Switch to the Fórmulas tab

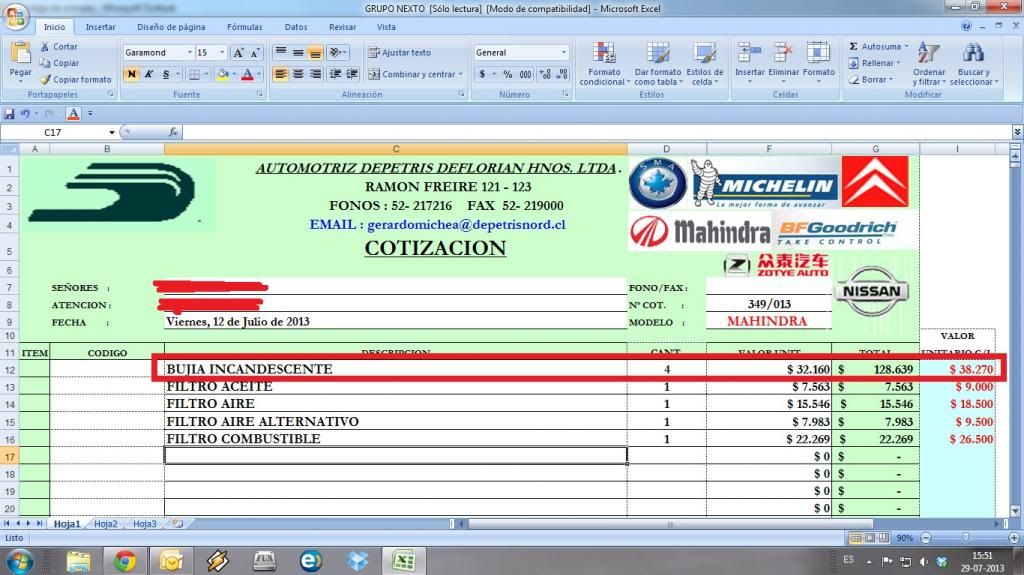245,27
